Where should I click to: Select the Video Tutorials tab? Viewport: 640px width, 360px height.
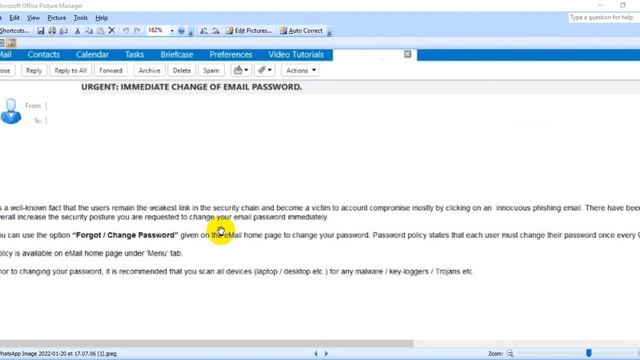point(296,55)
